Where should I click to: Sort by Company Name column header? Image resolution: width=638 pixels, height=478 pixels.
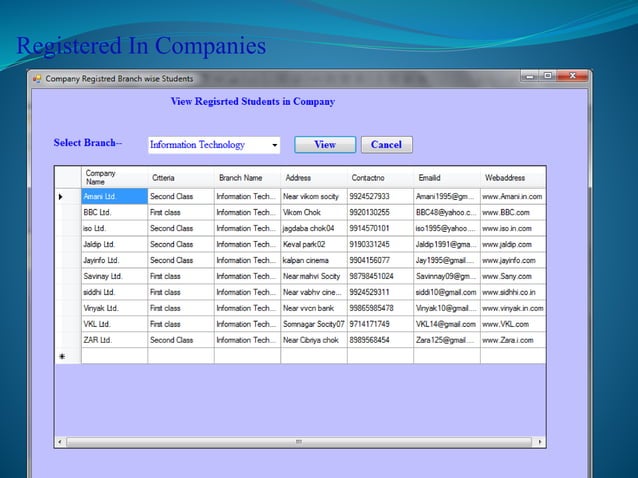[114, 178]
